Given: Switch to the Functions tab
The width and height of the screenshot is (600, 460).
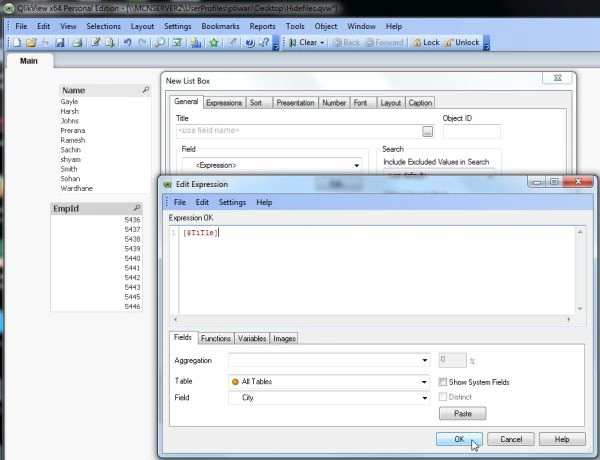Looking at the screenshot, I should (x=216, y=338).
